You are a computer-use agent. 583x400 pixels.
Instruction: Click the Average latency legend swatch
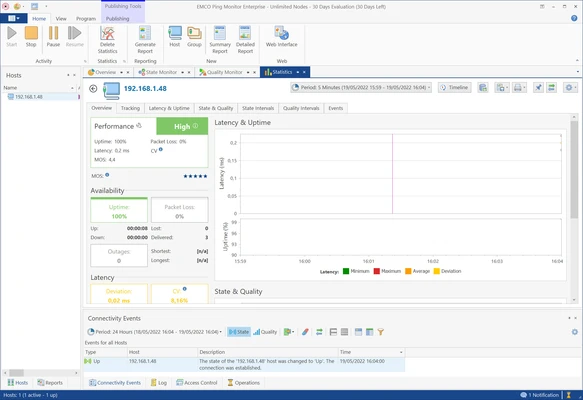(x=408, y=271)
